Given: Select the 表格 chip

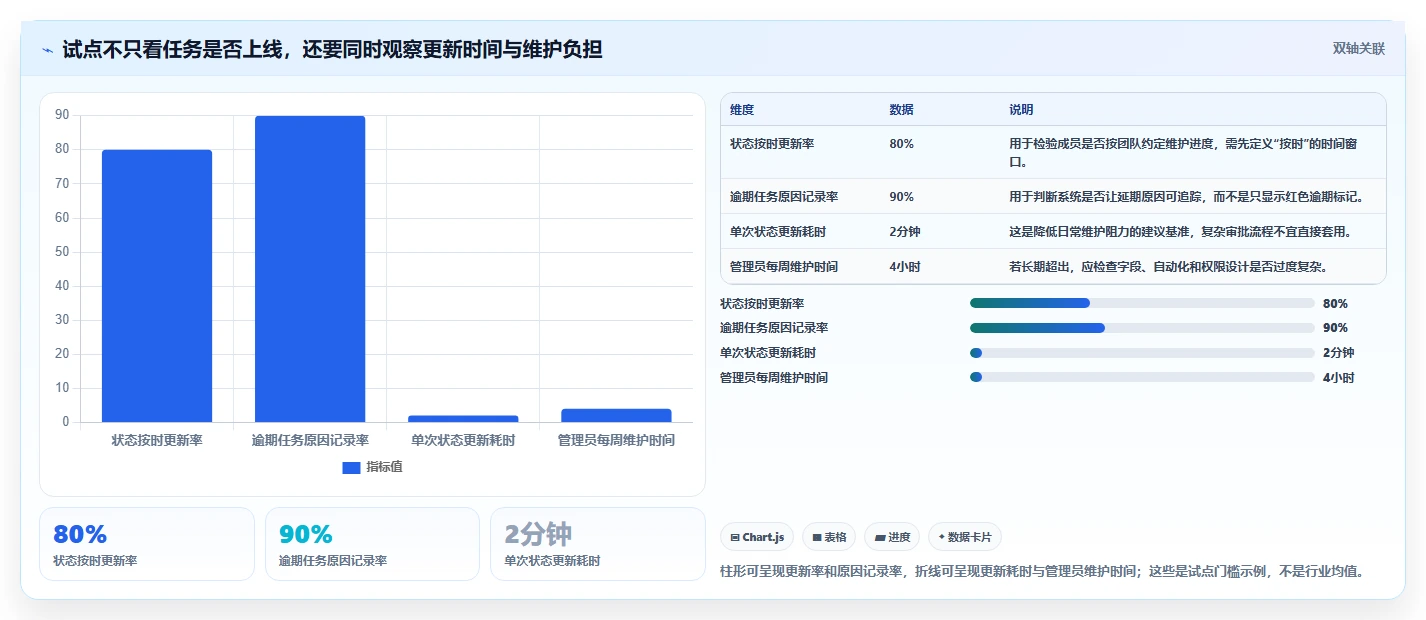Looking at the screenshot, I should point(829,537).
